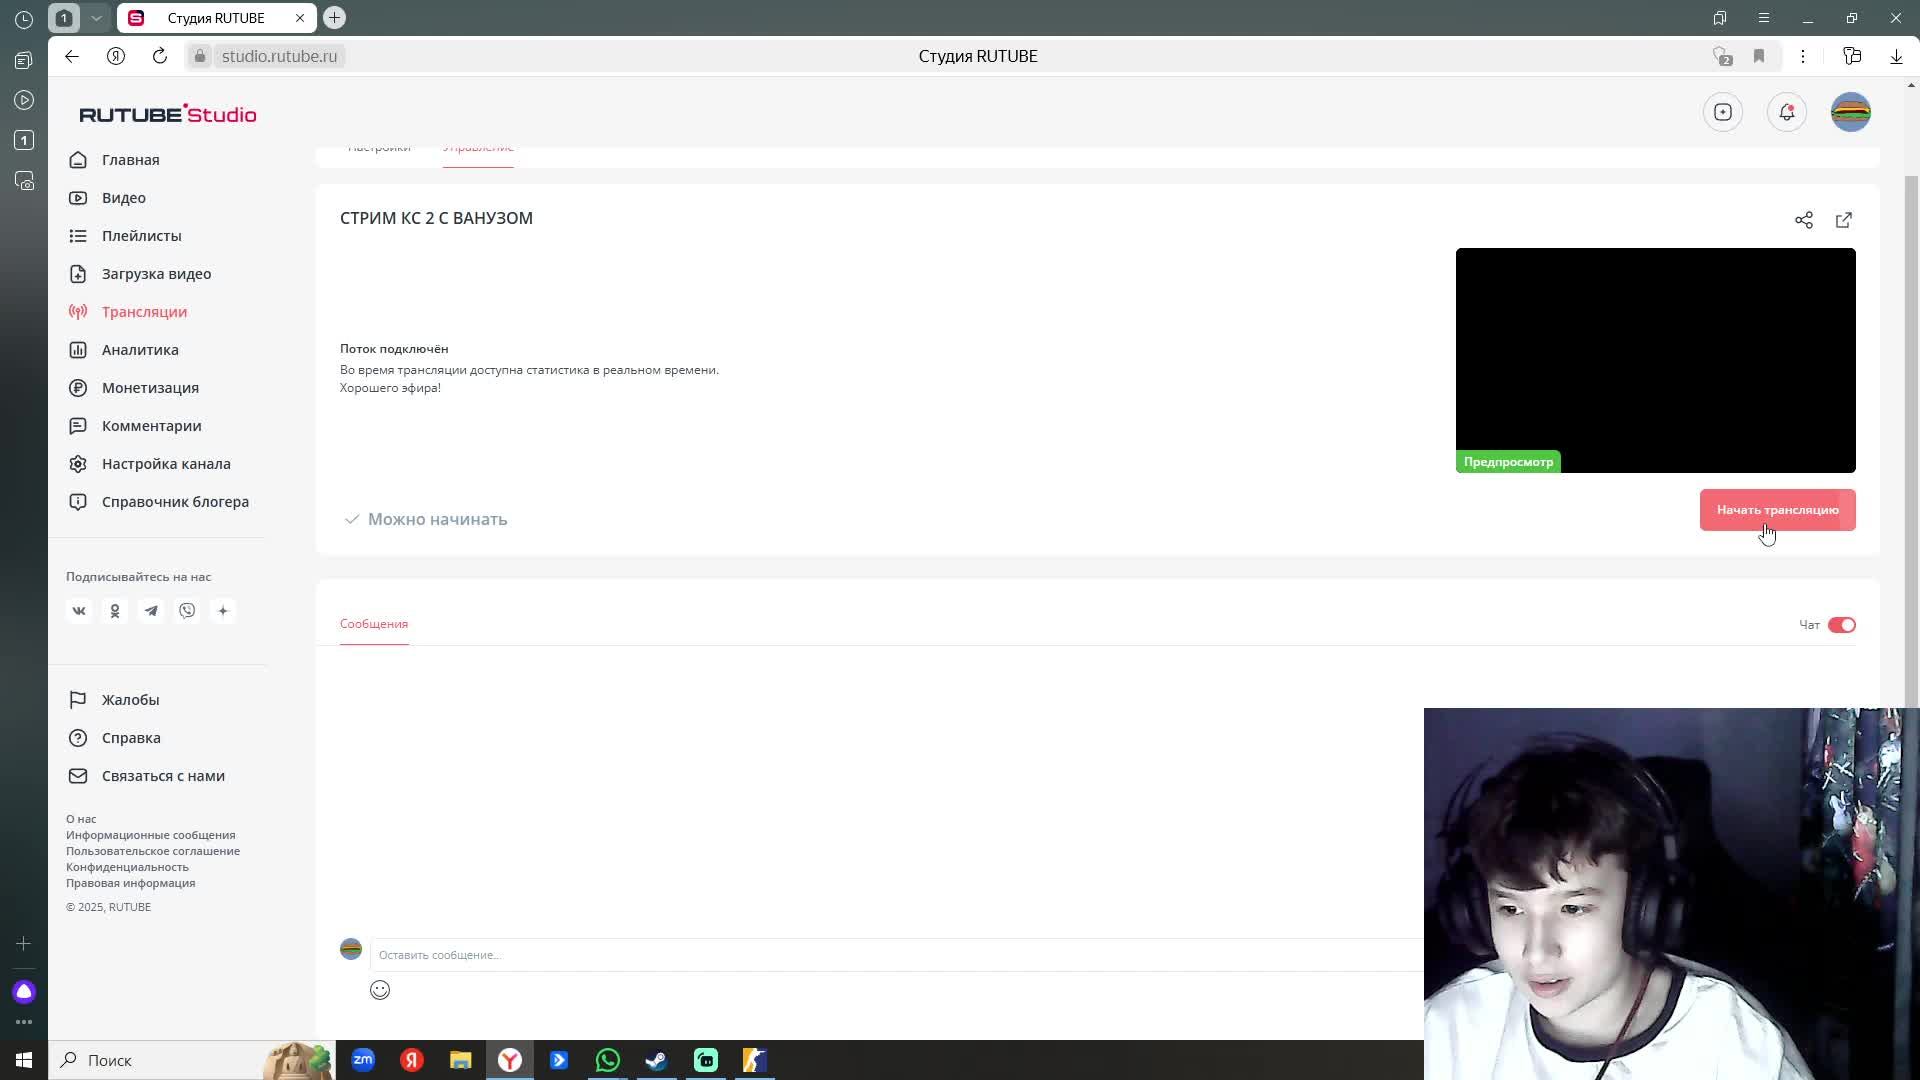The image size is (1920, 1080).
Task: Click the studio.rutube.ru address field
Action: pos(279,56)
